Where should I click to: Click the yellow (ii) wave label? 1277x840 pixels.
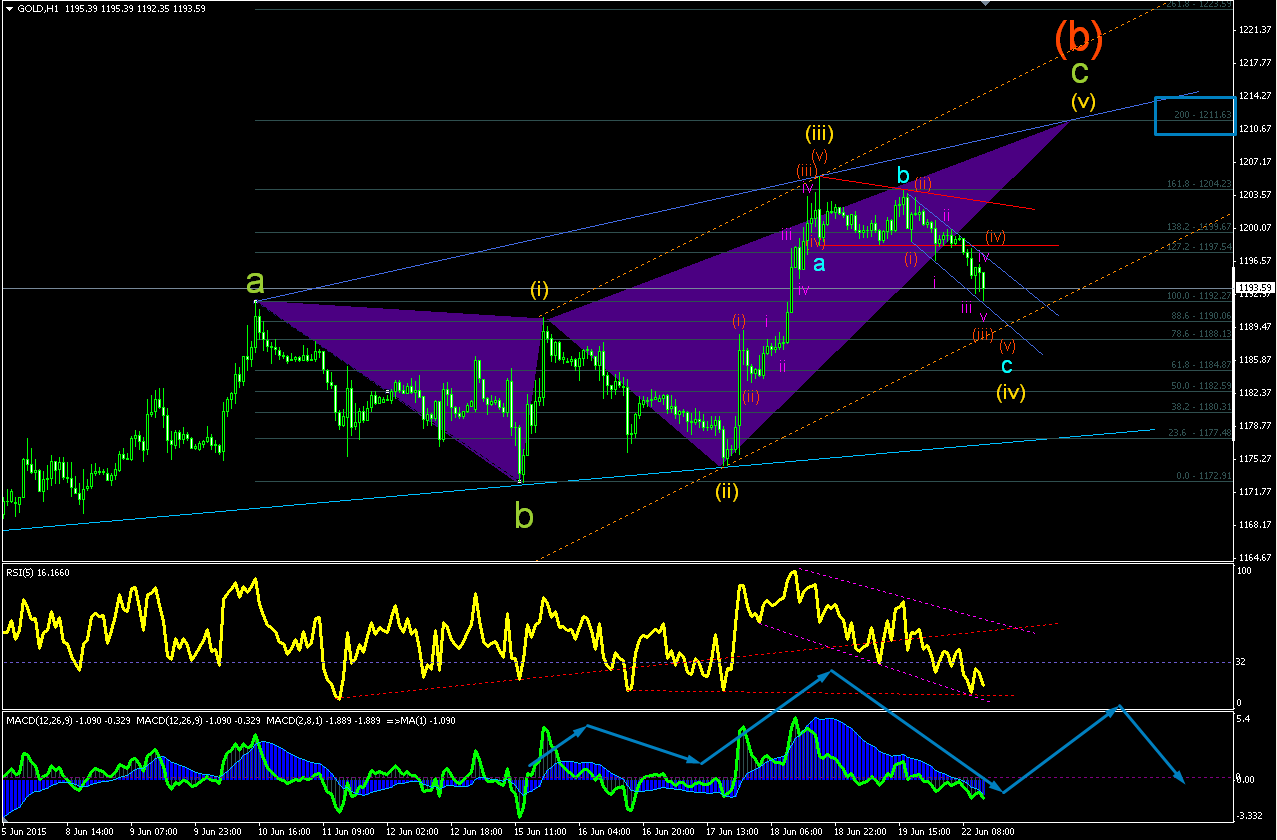click(726, 491)
